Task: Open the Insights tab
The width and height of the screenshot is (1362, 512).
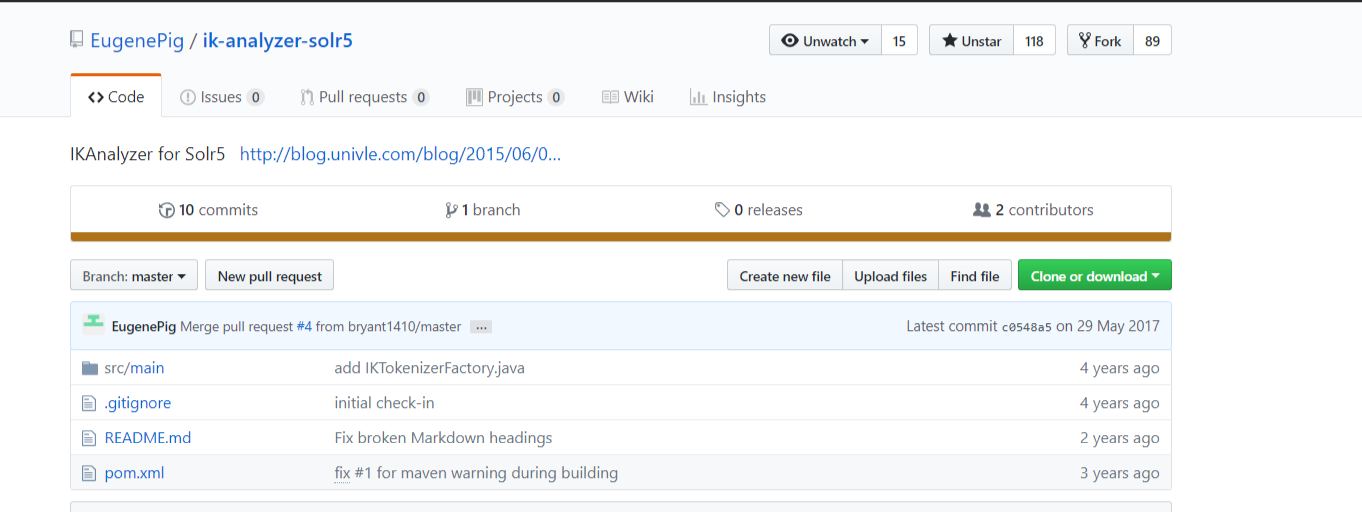Action: pos(728,97)
